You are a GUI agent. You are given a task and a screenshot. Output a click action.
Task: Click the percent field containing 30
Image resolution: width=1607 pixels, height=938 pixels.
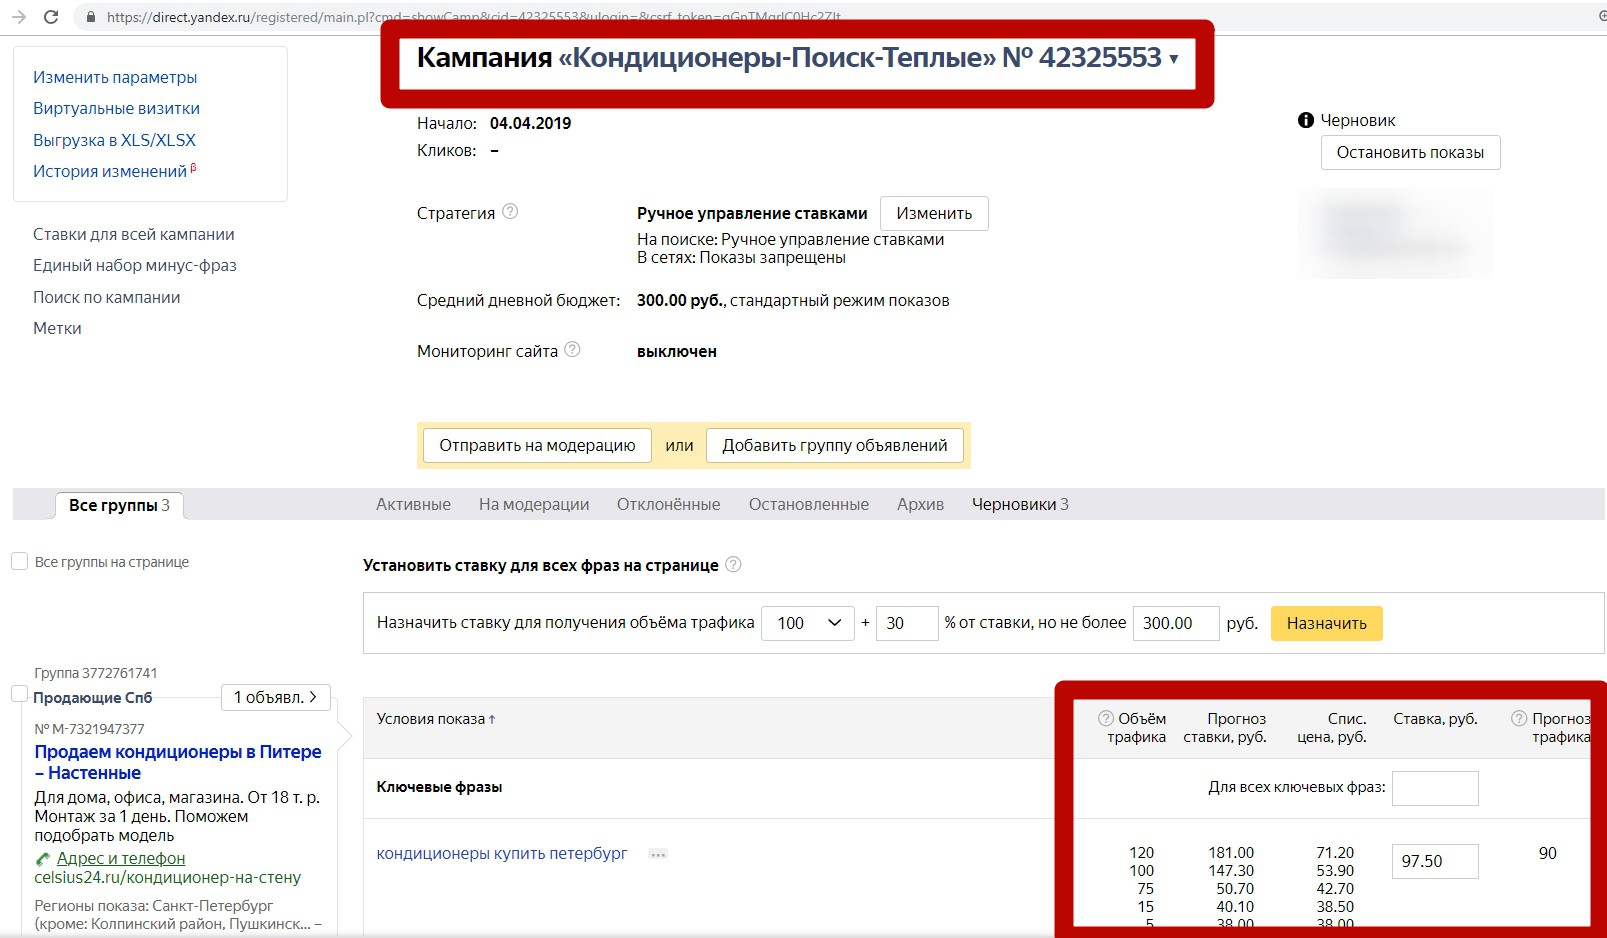click(x=907, y=623)
